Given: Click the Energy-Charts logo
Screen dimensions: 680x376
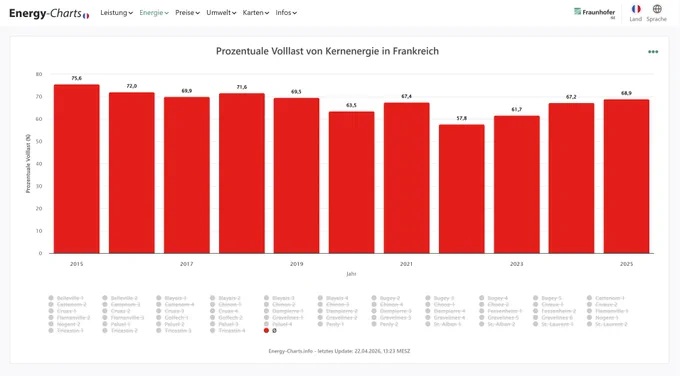Looking at the screenshot, I should click(x=49, y=13).
